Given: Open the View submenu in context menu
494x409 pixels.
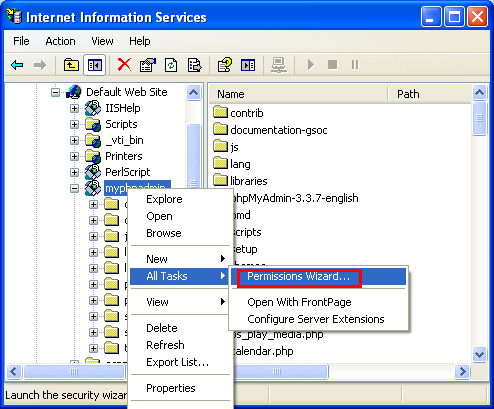Looking at the screenshot, I should pyautogui.click(x=180, y=302).
